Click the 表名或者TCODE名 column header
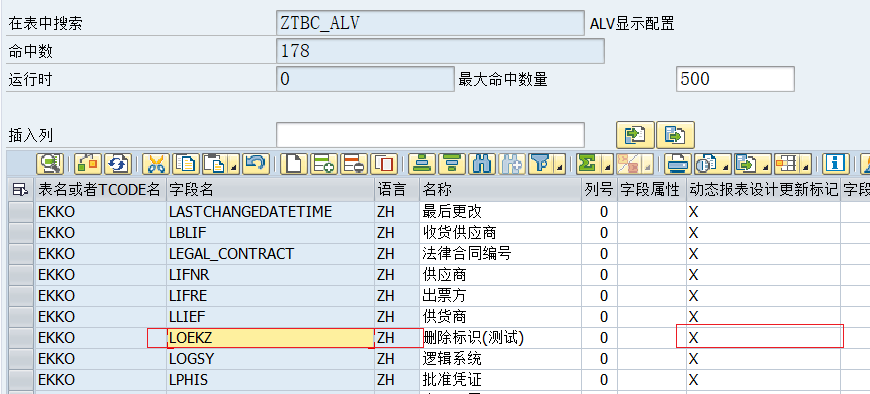Screen dimensions: 870x394 tap(100, 190)
